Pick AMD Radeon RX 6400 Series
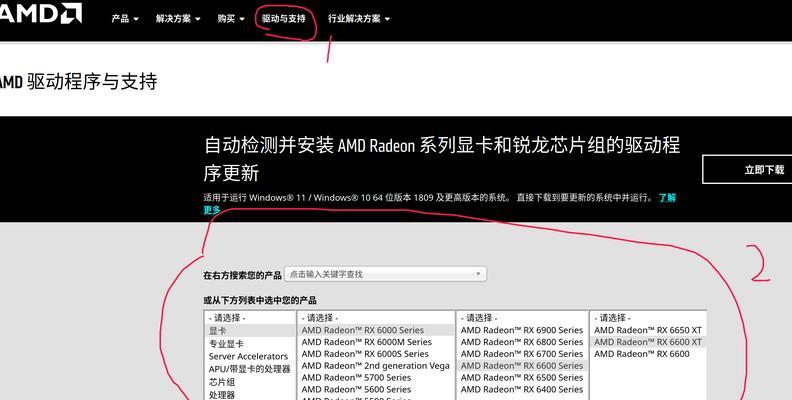792x400 pixels. (x=522, y=389)
